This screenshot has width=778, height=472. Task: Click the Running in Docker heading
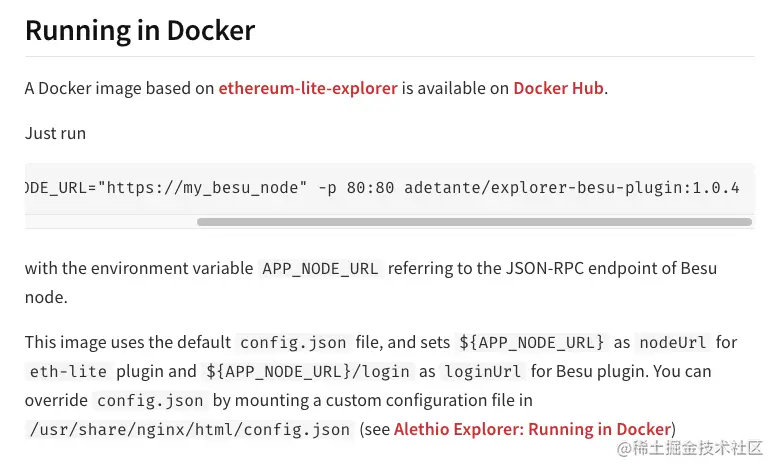point(140,30)
